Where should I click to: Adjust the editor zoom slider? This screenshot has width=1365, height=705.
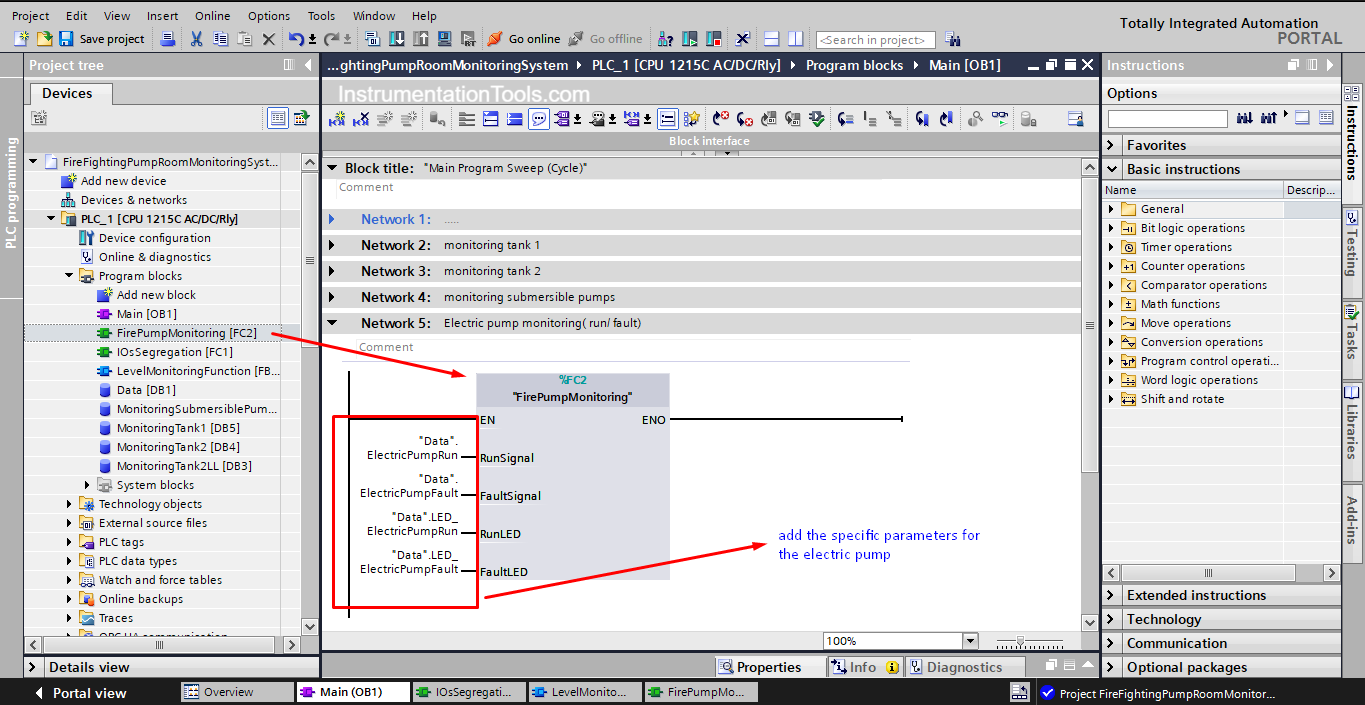tap(1020, 641)
